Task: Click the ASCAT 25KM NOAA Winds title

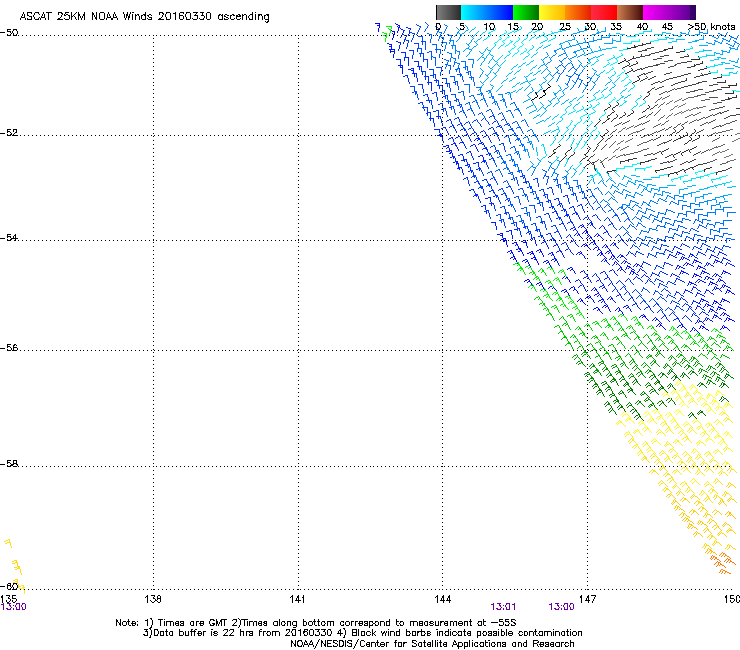Action: coord(144,17)
